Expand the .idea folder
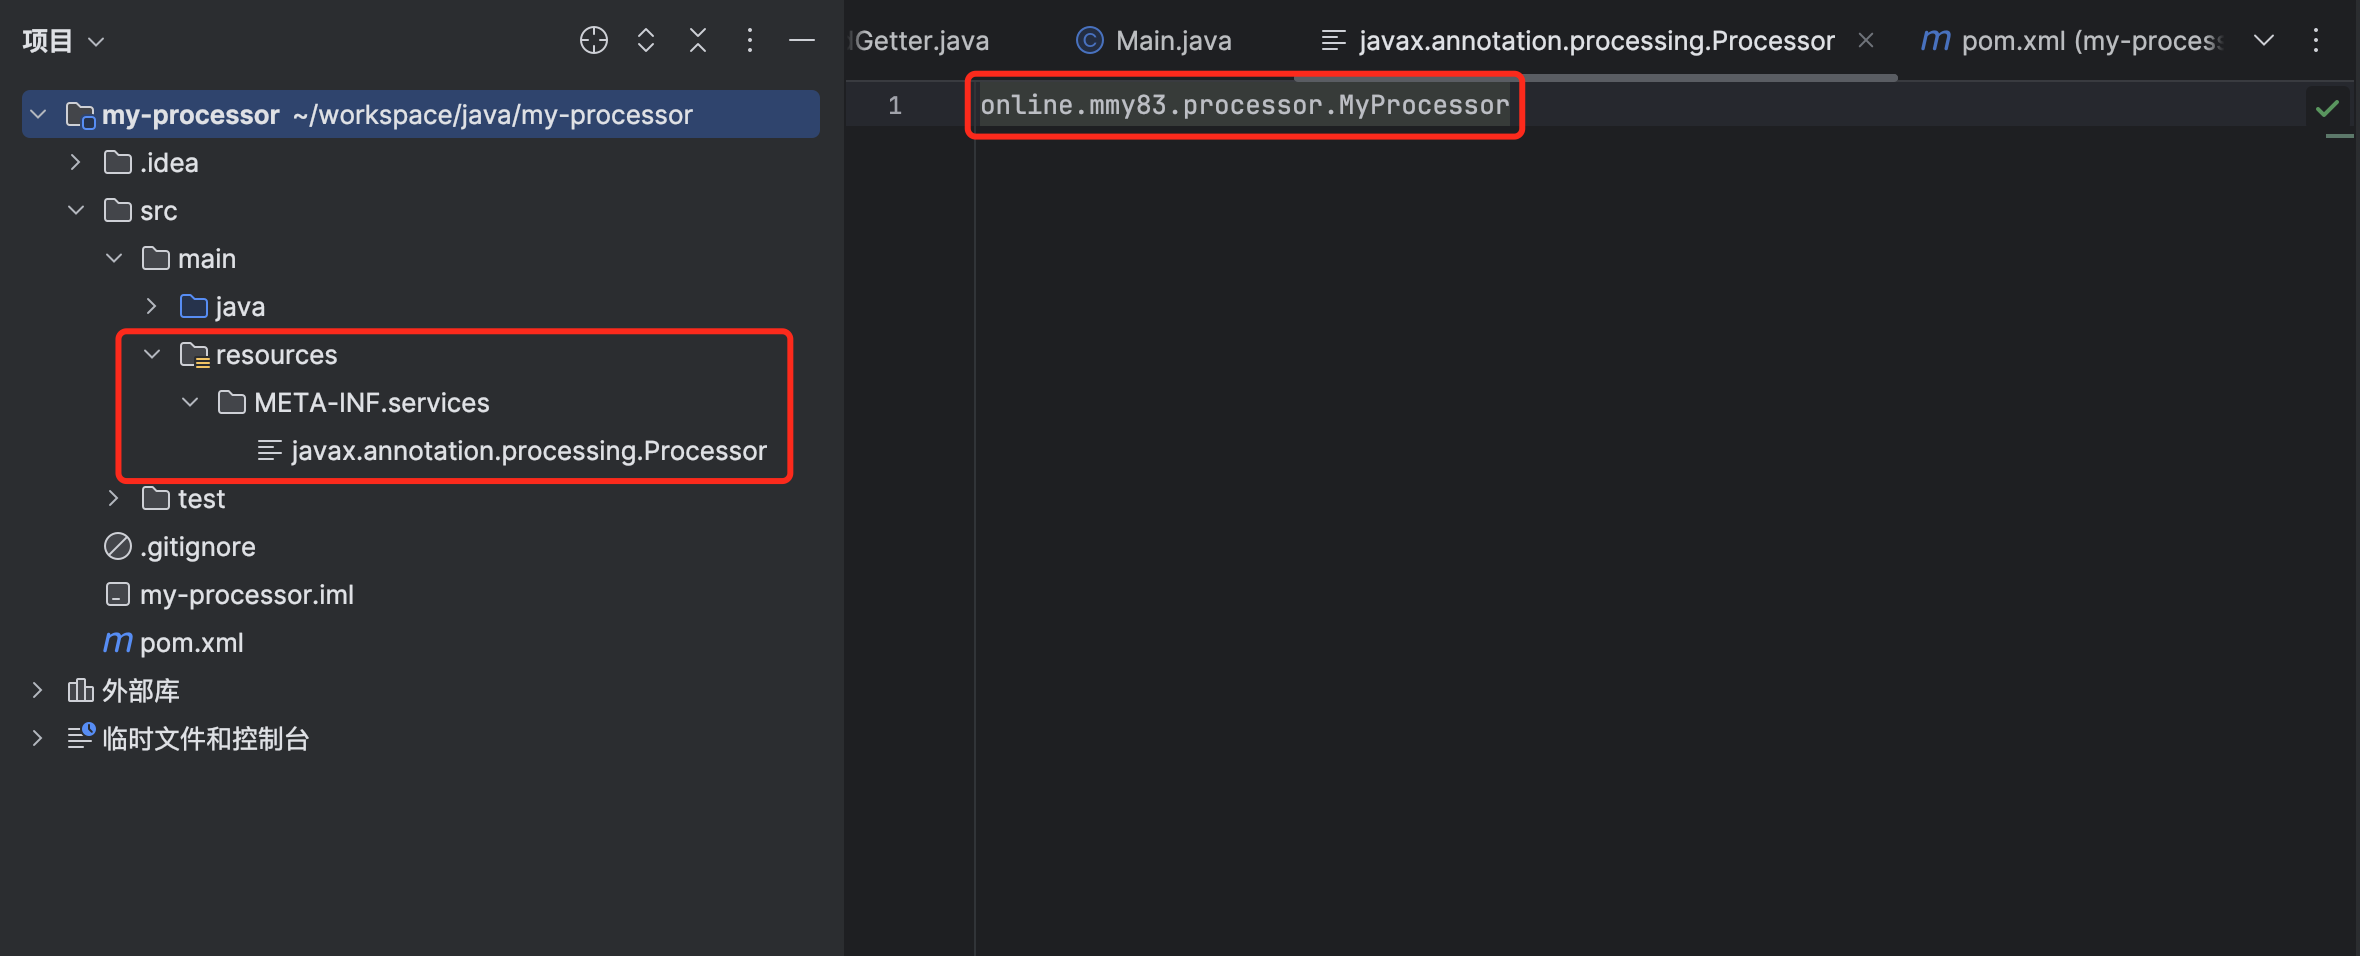The height and width of the screenshot is (956, 2360). 75,162
